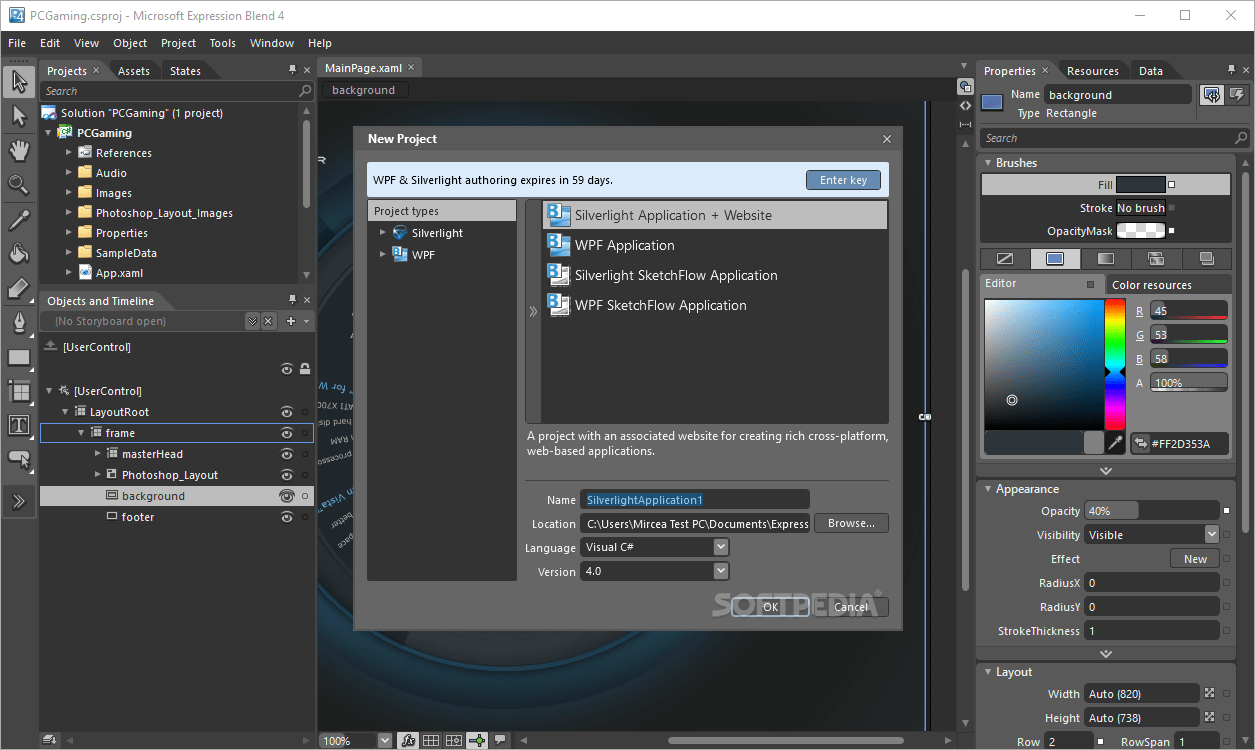Select the Pan hand tool
This screenshot has width=1255, height=750.
[19, 151]
